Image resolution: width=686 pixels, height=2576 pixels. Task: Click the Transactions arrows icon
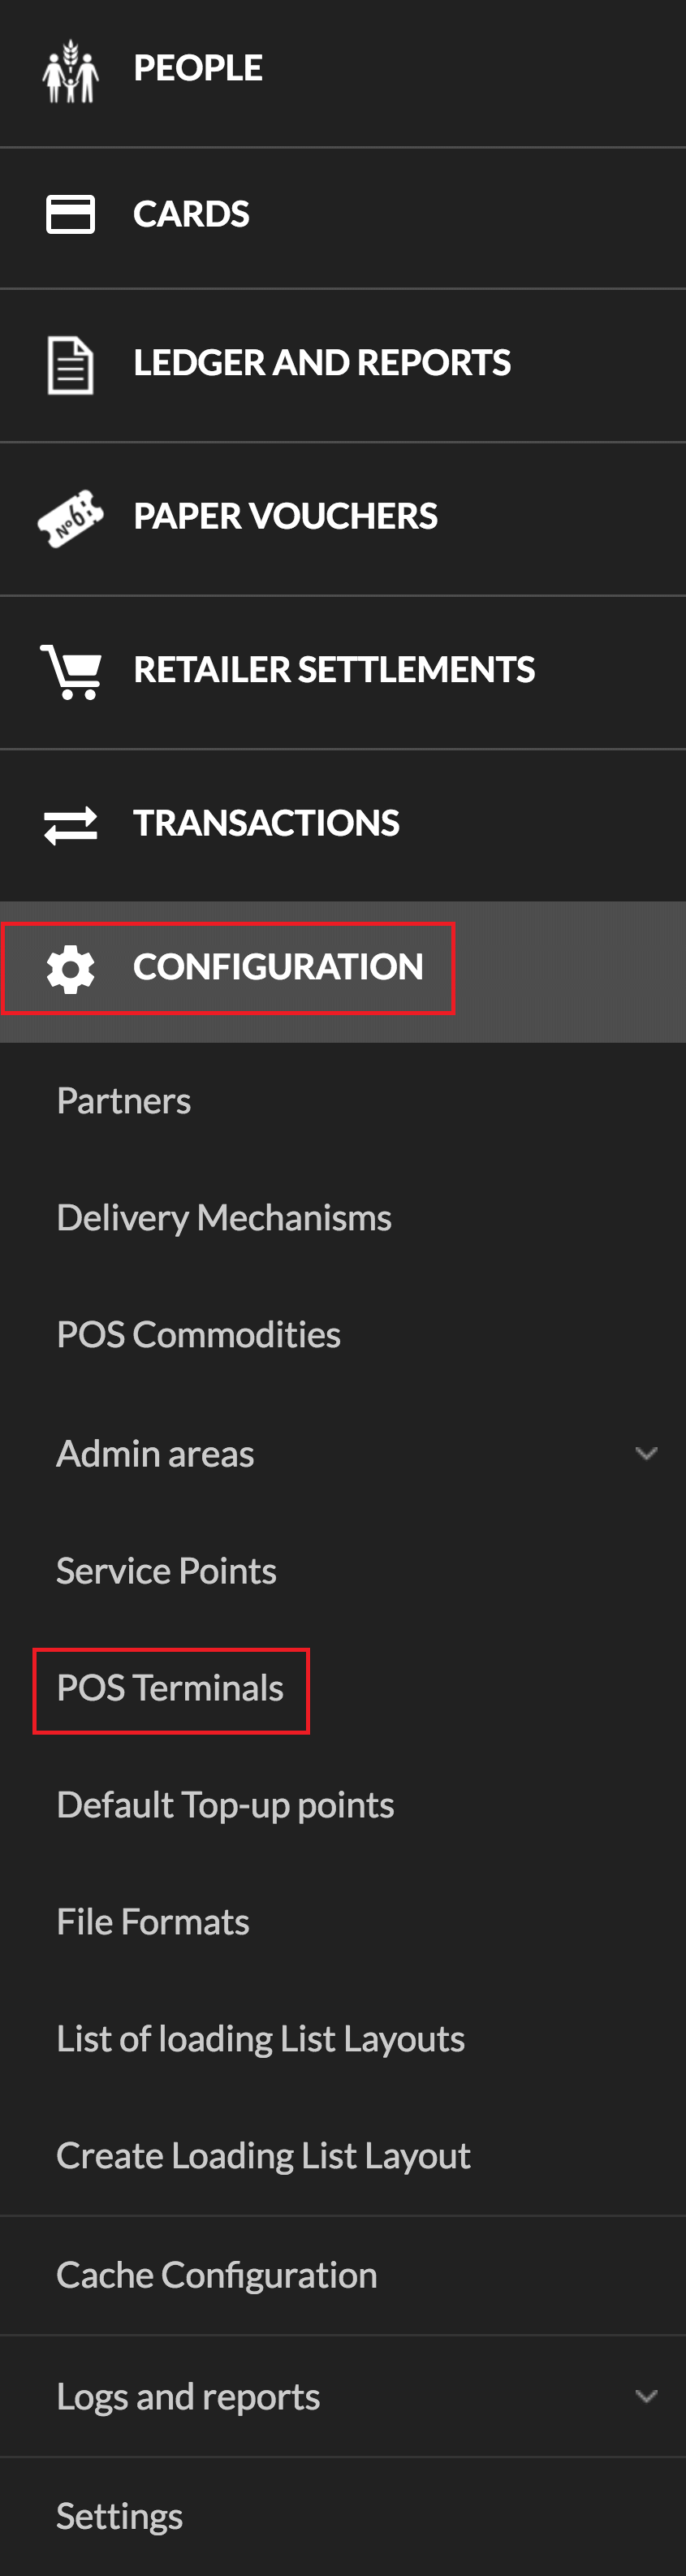pyautogui.click(x=68, y=823)
